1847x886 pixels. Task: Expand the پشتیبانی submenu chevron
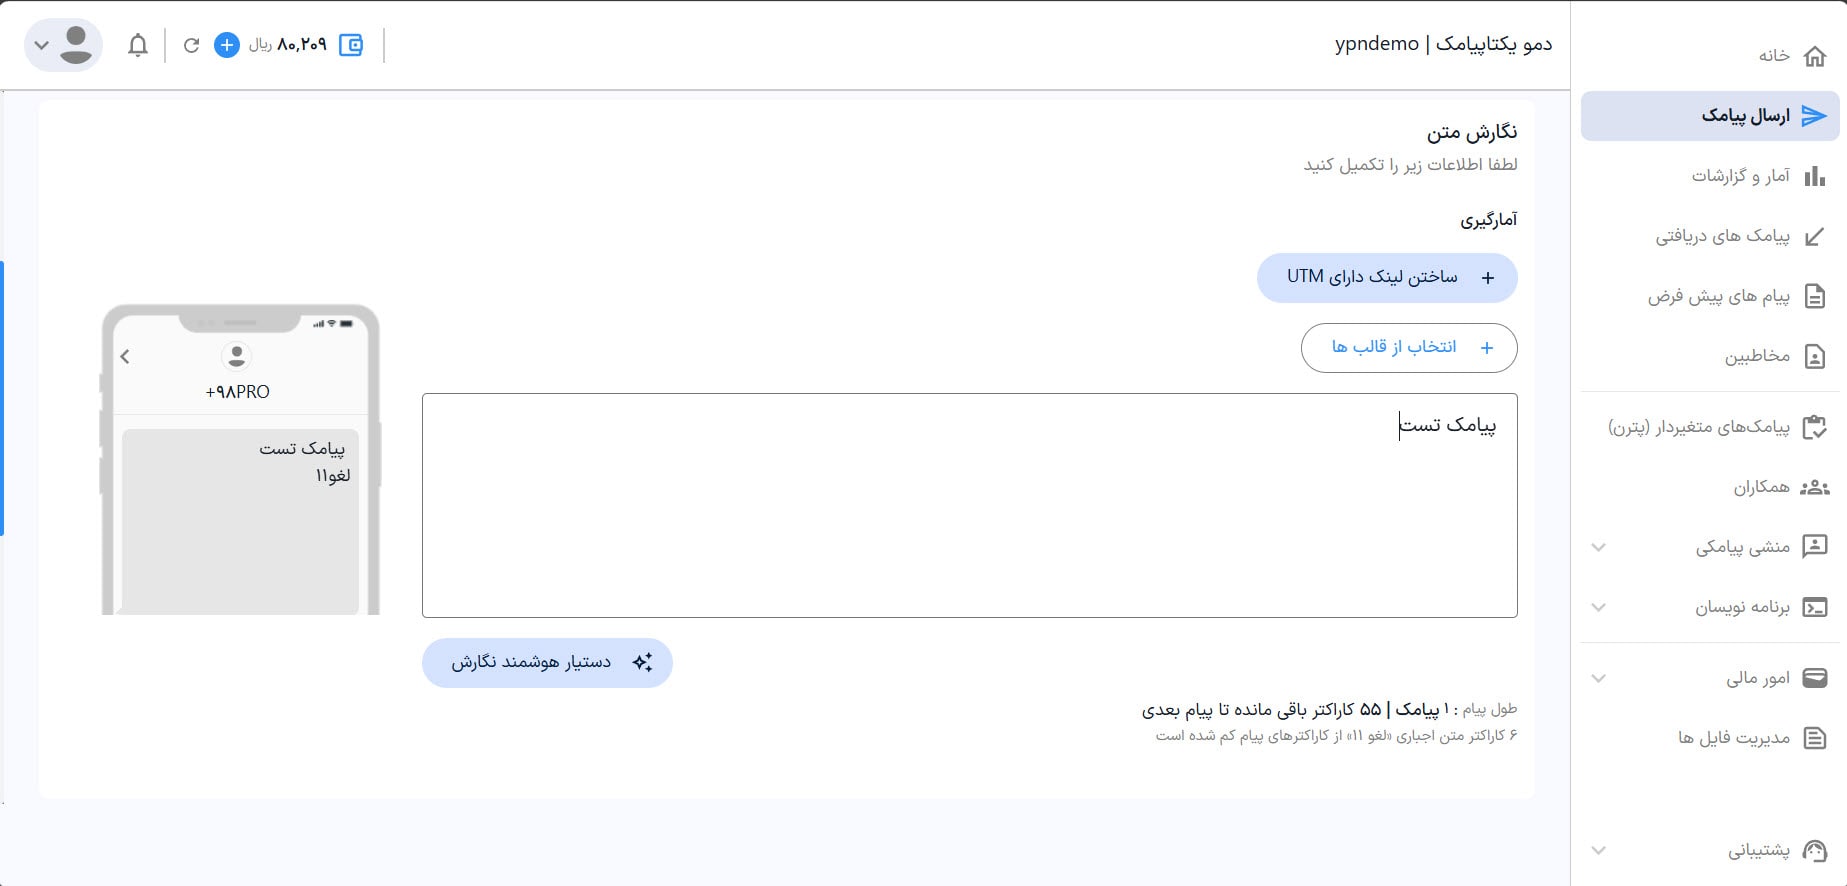pyautogui.click(x=1599, y=851)
